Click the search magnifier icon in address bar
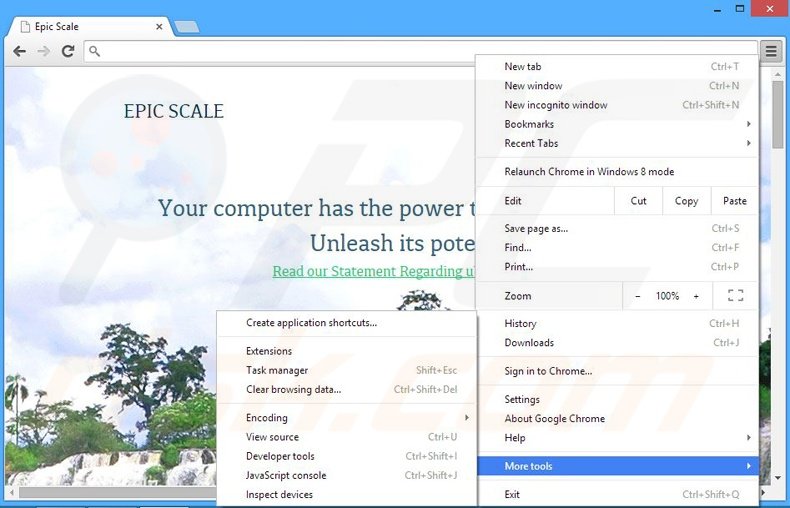 94,51
